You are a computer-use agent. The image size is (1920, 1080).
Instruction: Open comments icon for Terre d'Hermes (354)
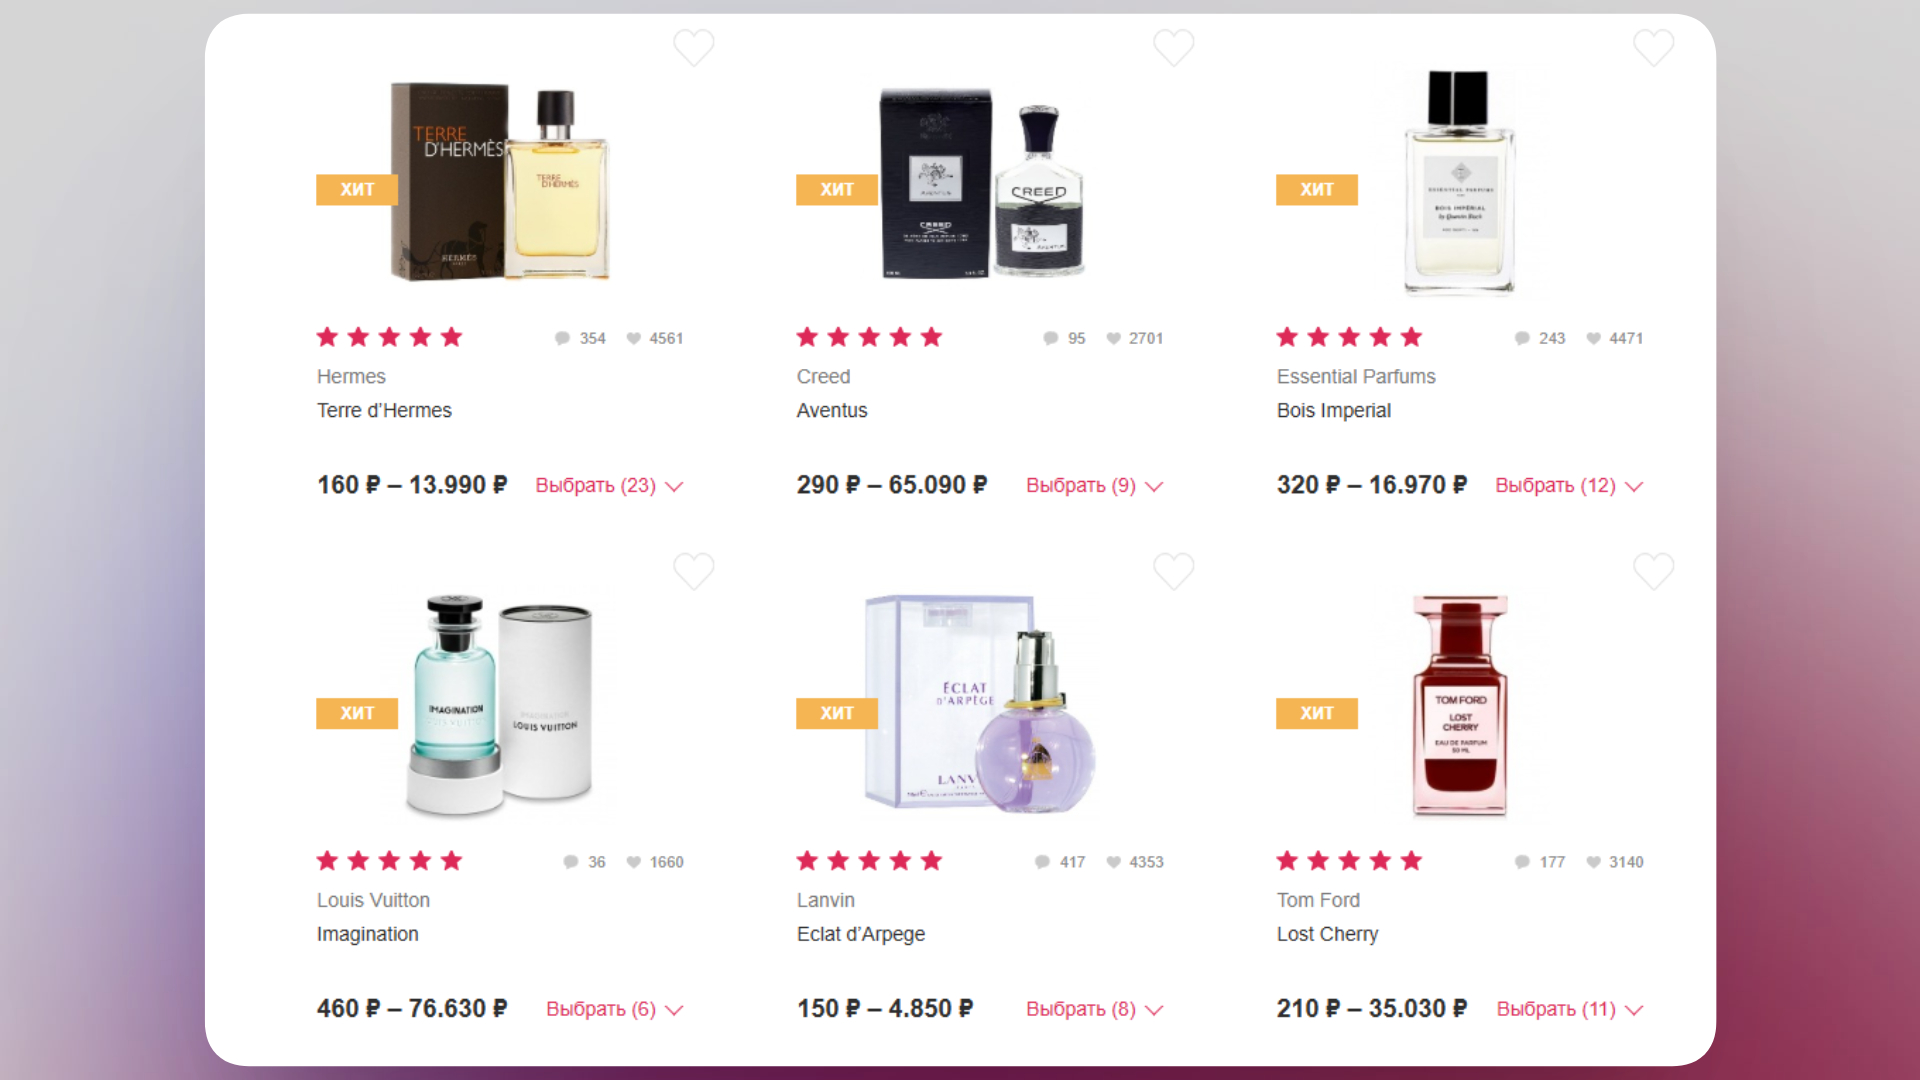[x=562, y=338]
